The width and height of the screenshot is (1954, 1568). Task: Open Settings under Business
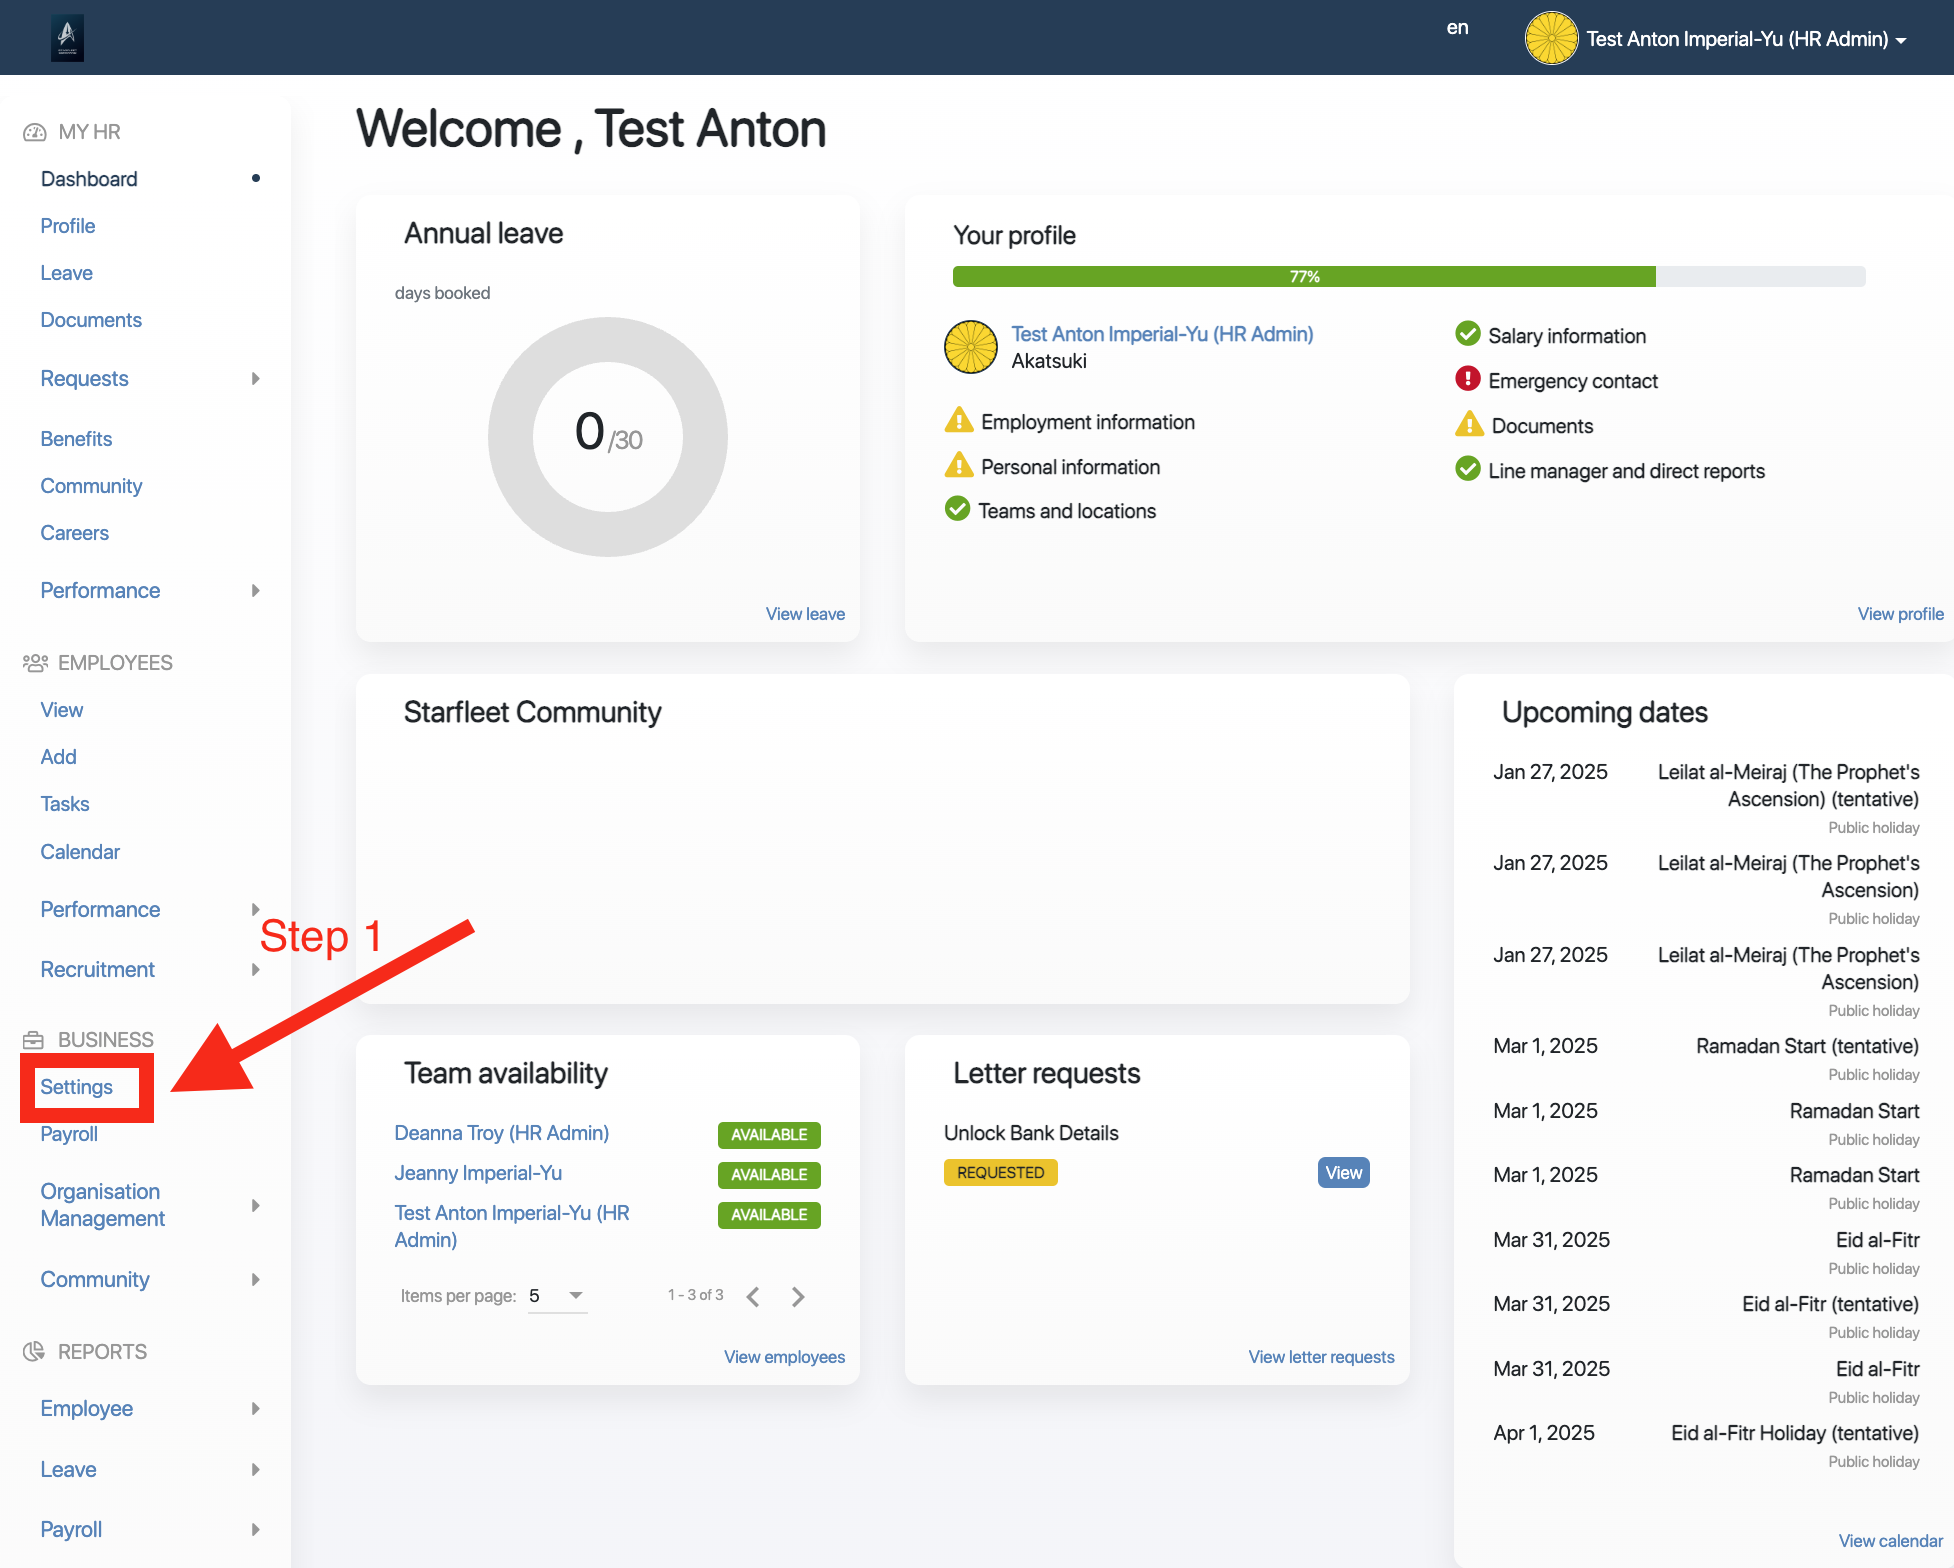(x=77, y=1087)
